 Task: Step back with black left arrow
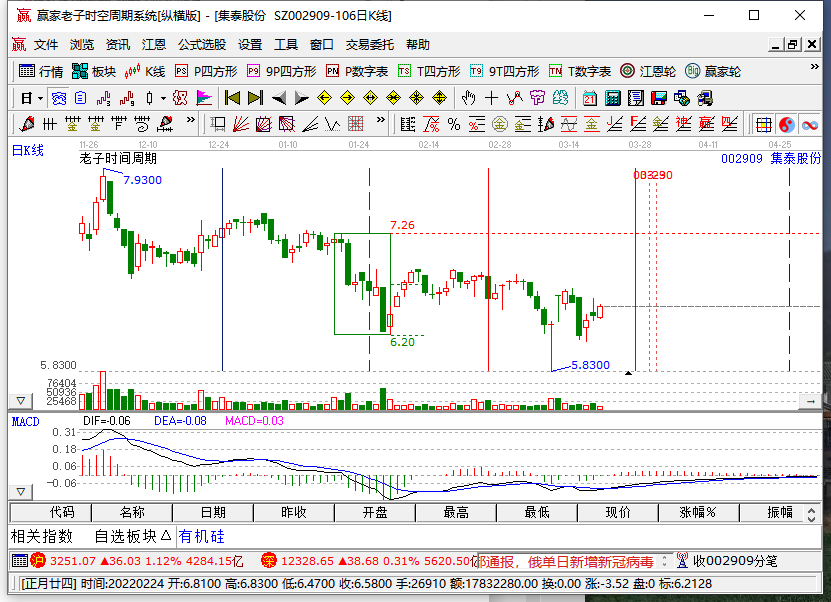pos(278,98)
